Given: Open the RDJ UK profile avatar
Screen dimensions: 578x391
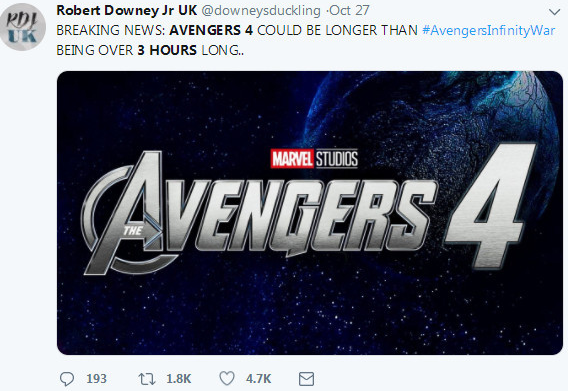Looking at the screenshot, I should pos(23,27).
